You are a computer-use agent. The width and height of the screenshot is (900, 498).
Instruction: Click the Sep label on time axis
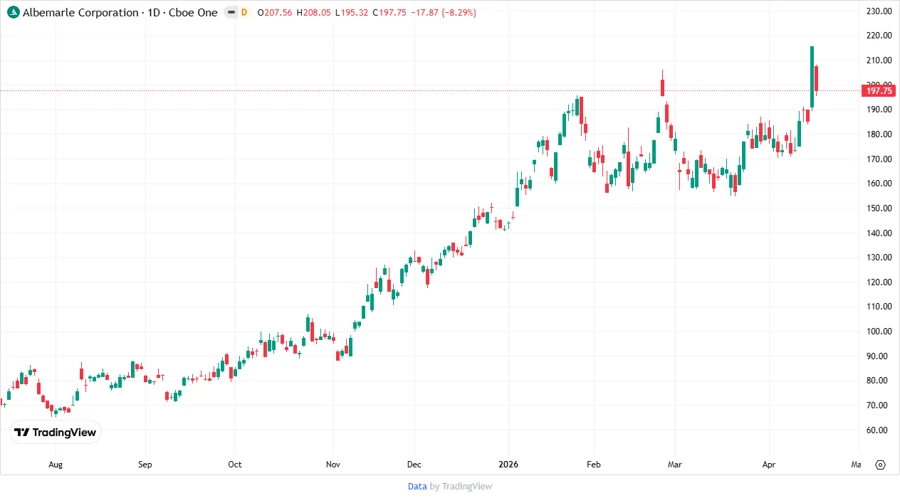pyautogui.click(x=145, y=465)
